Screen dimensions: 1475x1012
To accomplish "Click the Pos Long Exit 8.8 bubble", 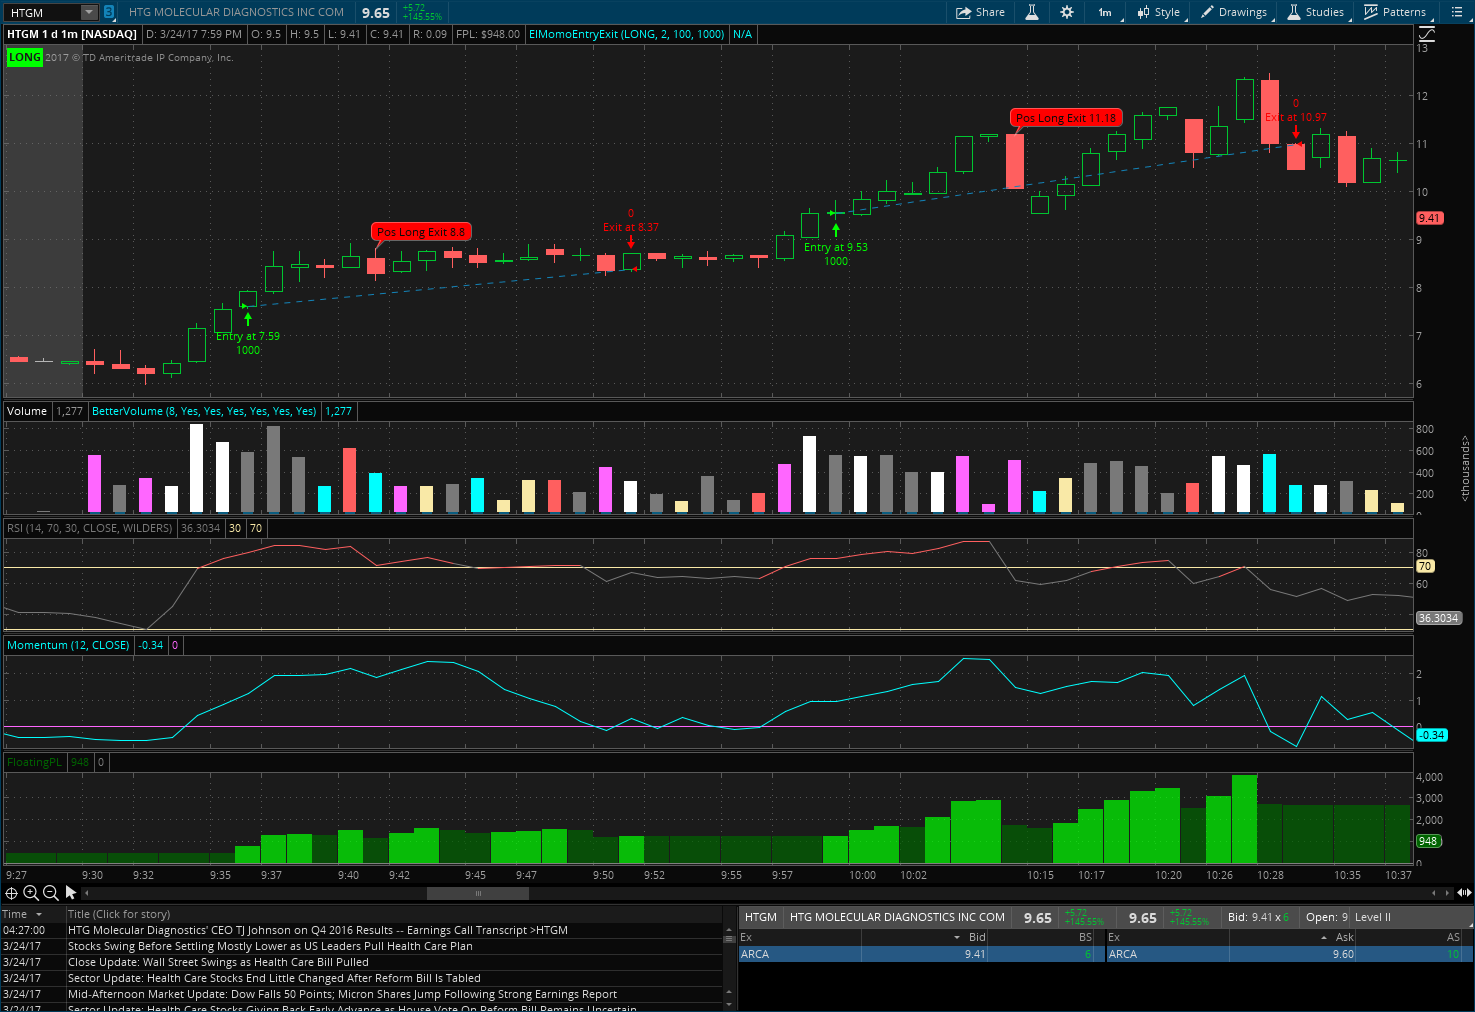I will click(x=420, y=231).
